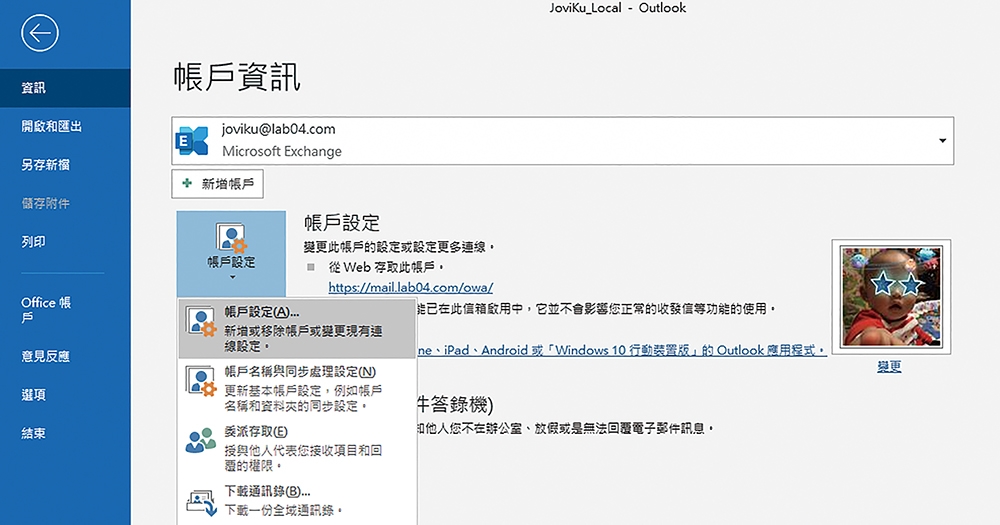Select 資訊 in the left sidebar
1000x525 pixels.
click(x=34, y=88)
